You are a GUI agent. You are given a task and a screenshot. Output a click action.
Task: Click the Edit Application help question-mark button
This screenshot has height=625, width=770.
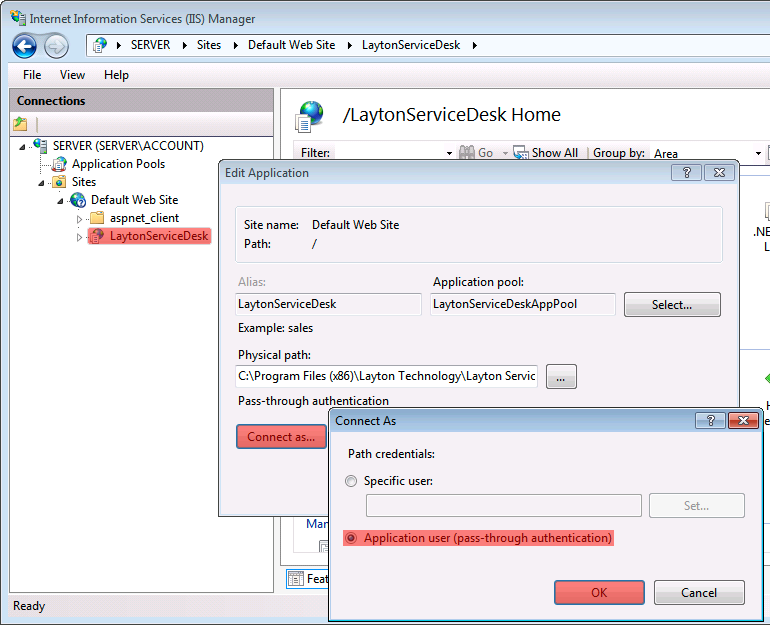click(x=686, y=172)
